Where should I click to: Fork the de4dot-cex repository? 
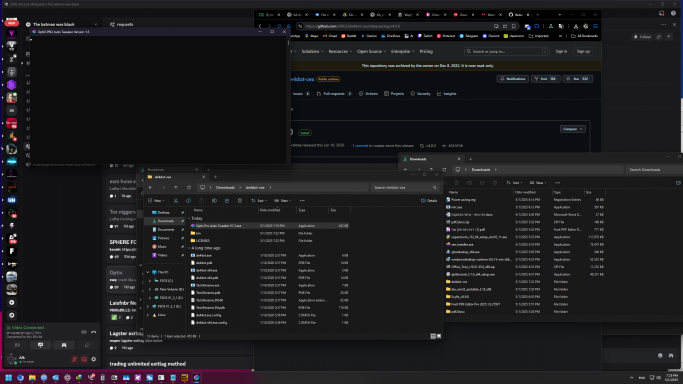[x=545, y=79]
